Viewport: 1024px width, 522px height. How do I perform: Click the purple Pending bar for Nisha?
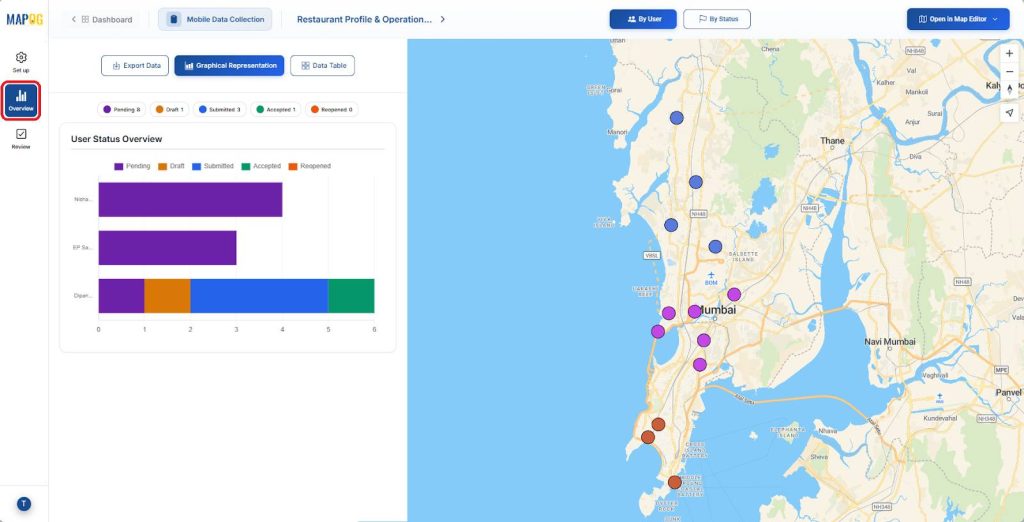pyautogui.click(x=190, y=199)
